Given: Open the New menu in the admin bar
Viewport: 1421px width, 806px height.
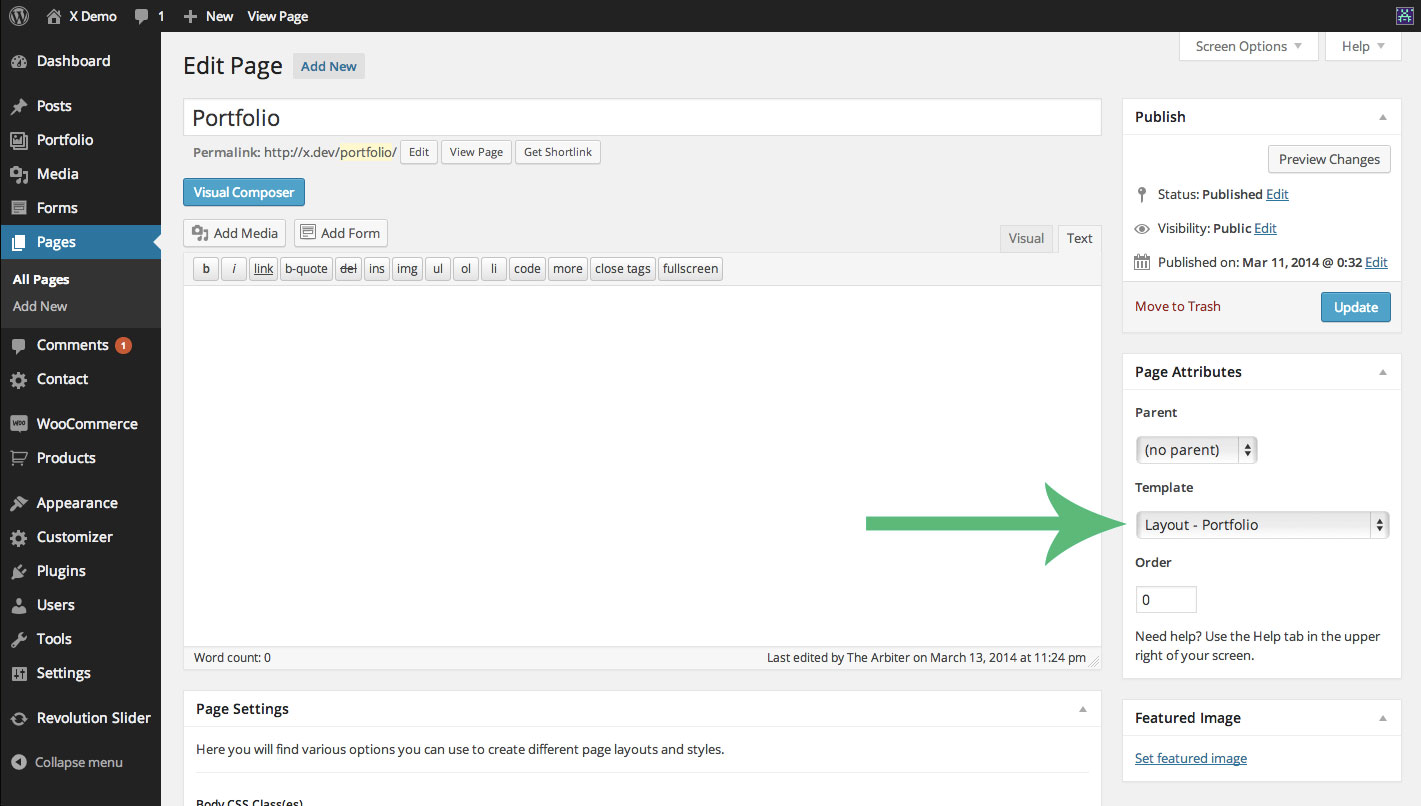Looking at the screenshot, I should click(207, 16).
